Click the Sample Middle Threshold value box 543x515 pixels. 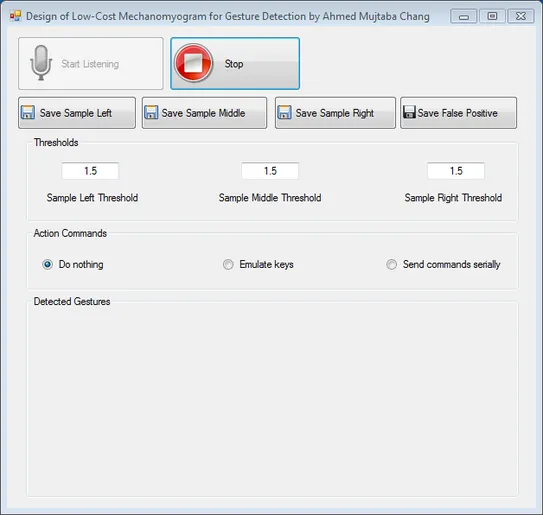pos(270,171)
